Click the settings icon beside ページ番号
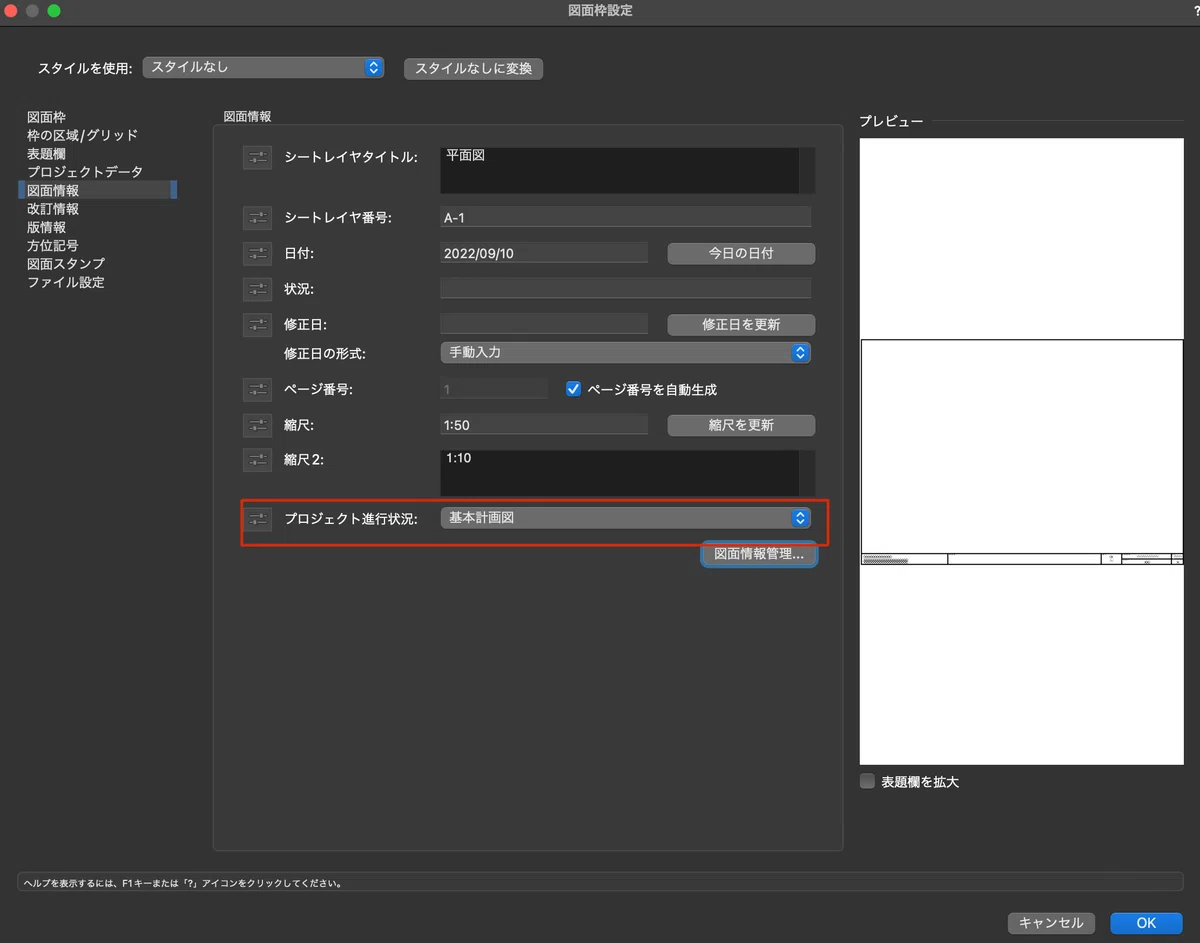 (257, 389)
